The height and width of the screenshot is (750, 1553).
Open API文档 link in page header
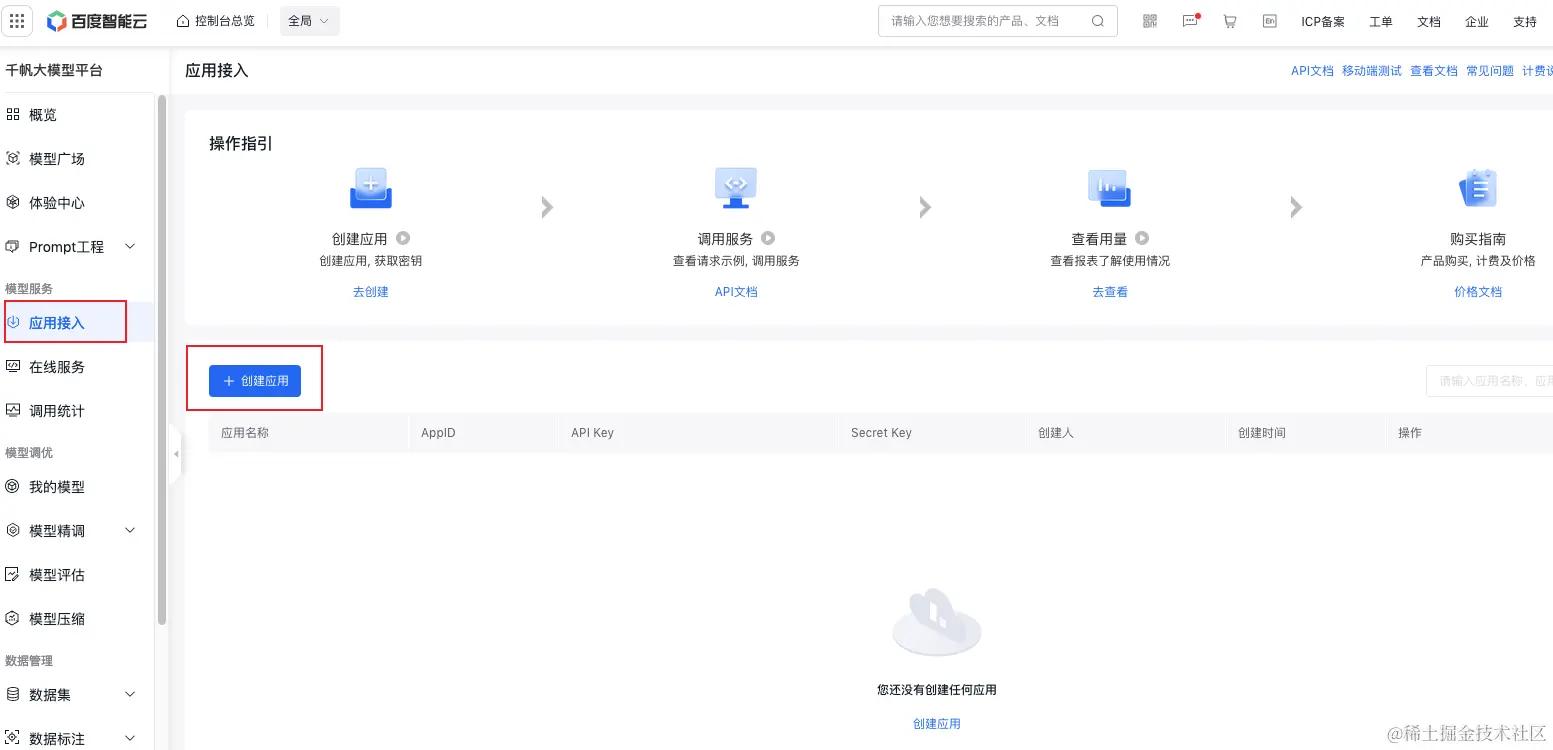(1312, 71)
